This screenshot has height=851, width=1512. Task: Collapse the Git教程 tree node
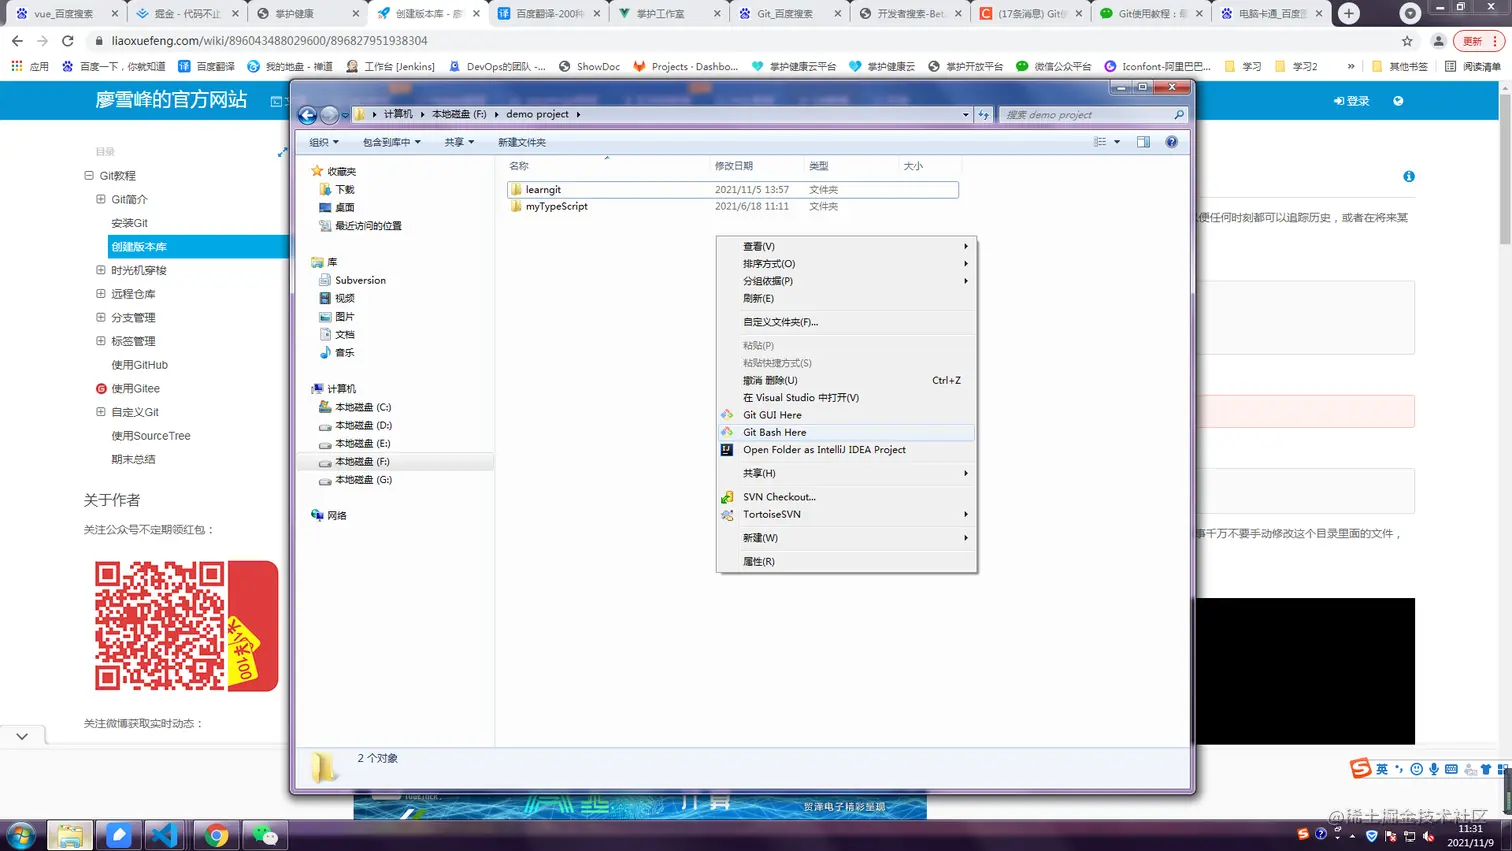click(89, 175)
